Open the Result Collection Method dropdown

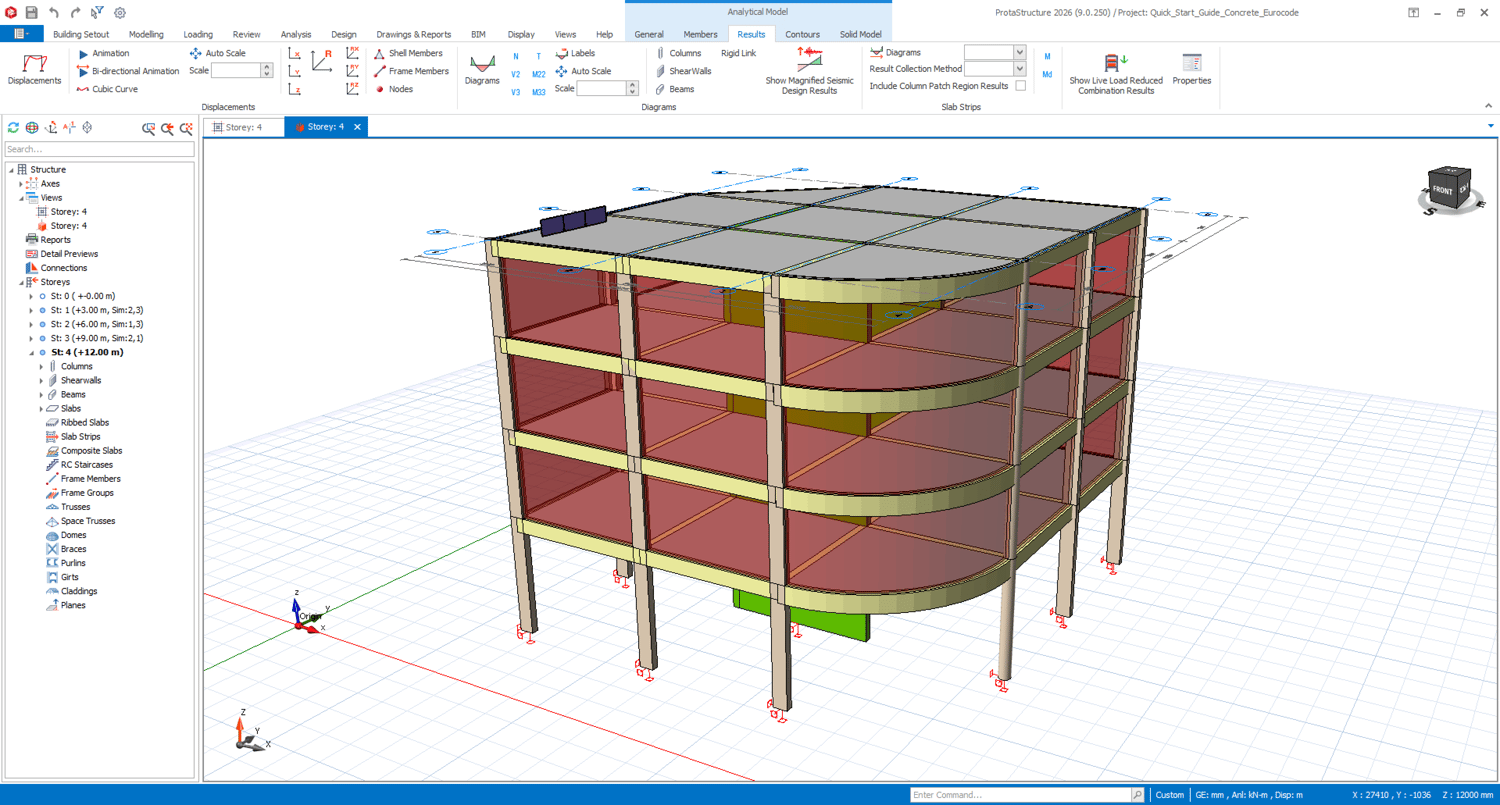click(1019, 69)
